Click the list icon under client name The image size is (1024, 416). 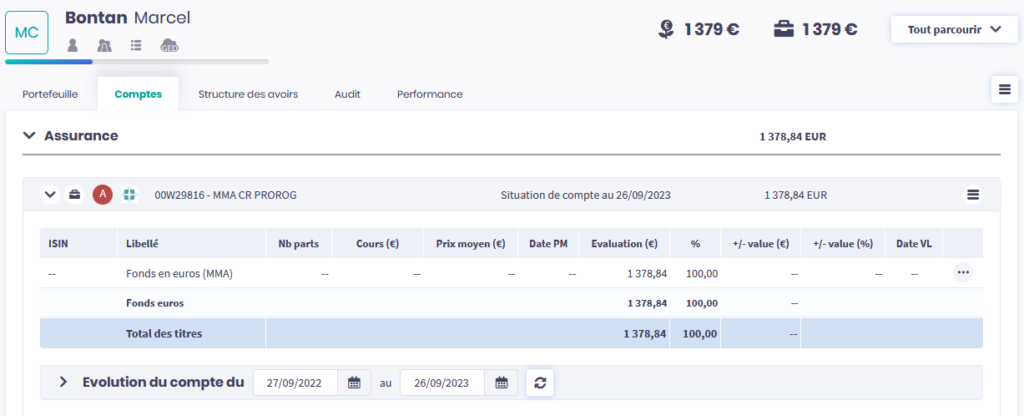[136, 45]
